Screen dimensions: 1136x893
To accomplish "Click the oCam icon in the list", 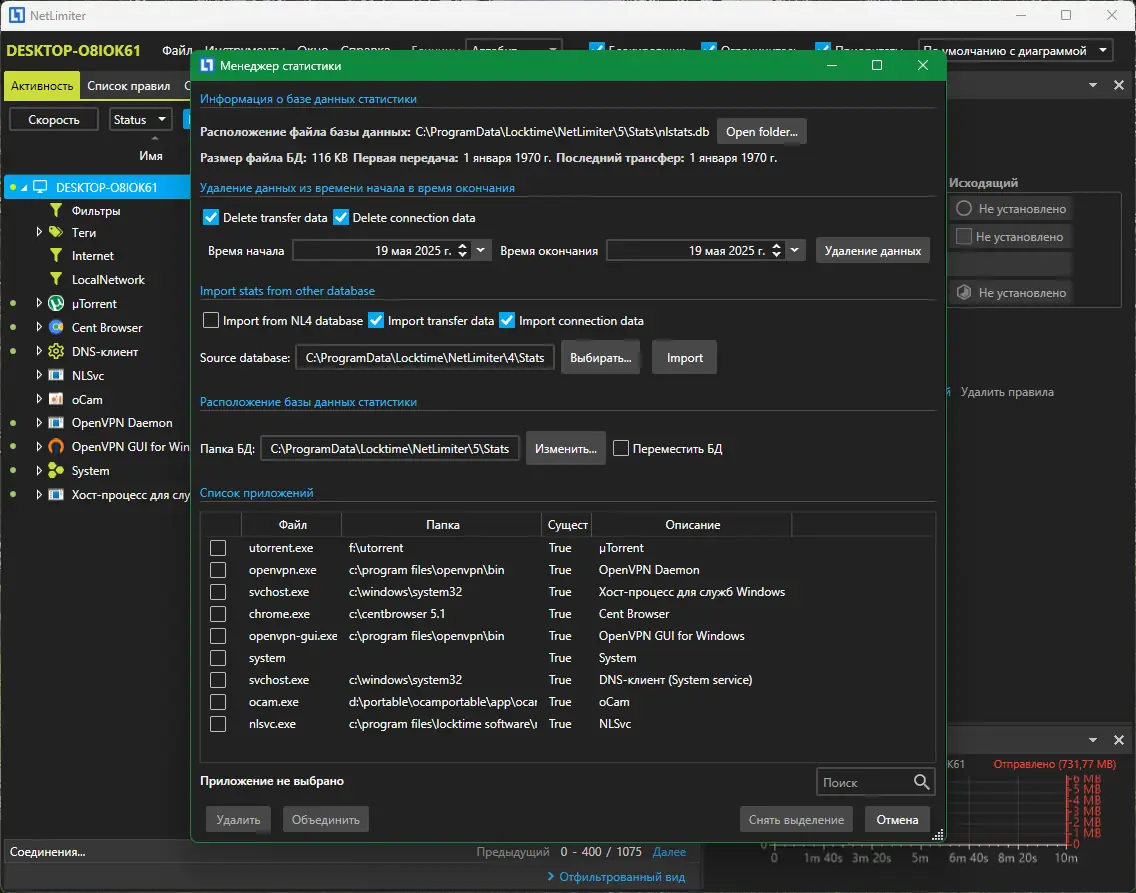I will click(56, 399).
